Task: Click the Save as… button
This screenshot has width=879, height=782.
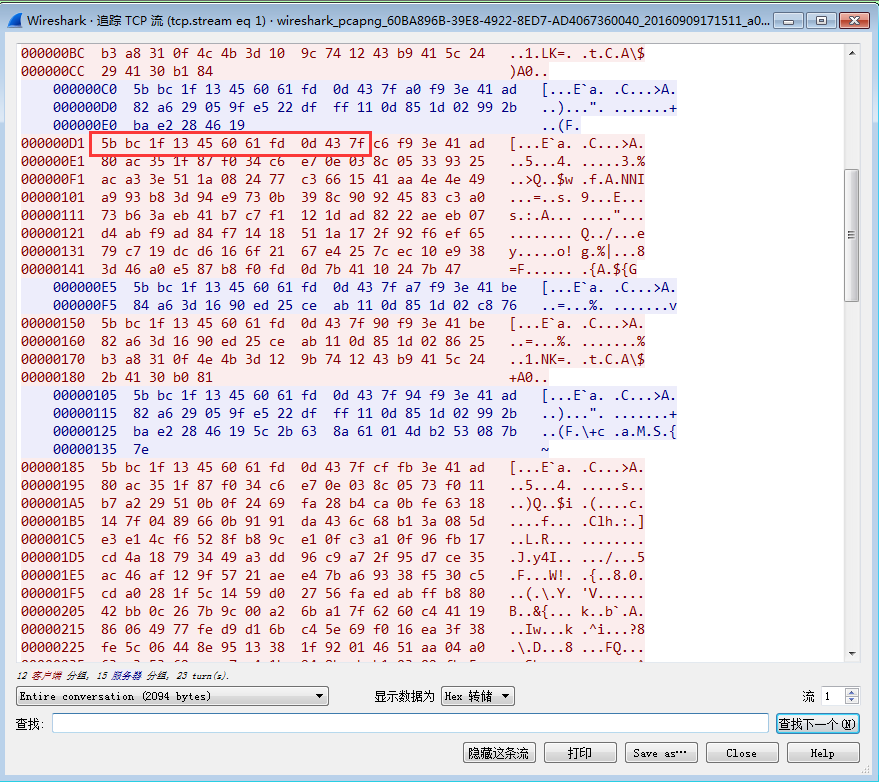Action: [661, 753]
